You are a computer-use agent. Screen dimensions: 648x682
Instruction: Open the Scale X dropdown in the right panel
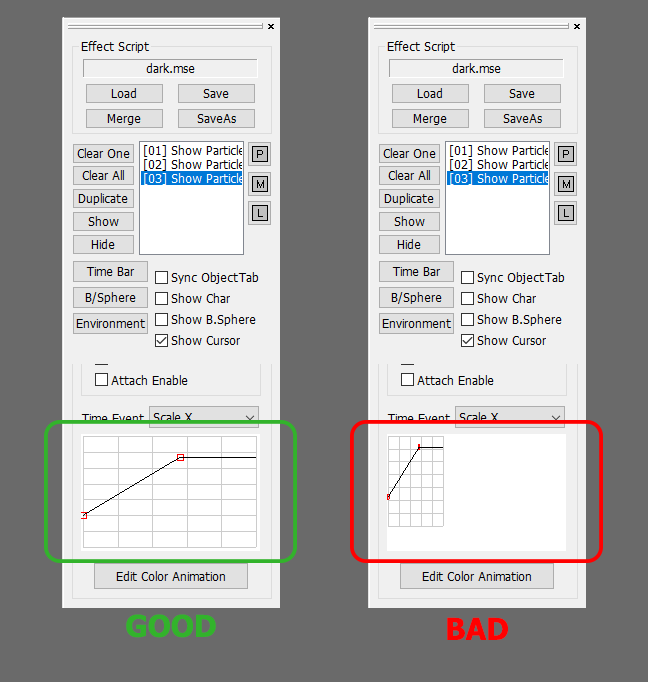(x=510, y=417)
